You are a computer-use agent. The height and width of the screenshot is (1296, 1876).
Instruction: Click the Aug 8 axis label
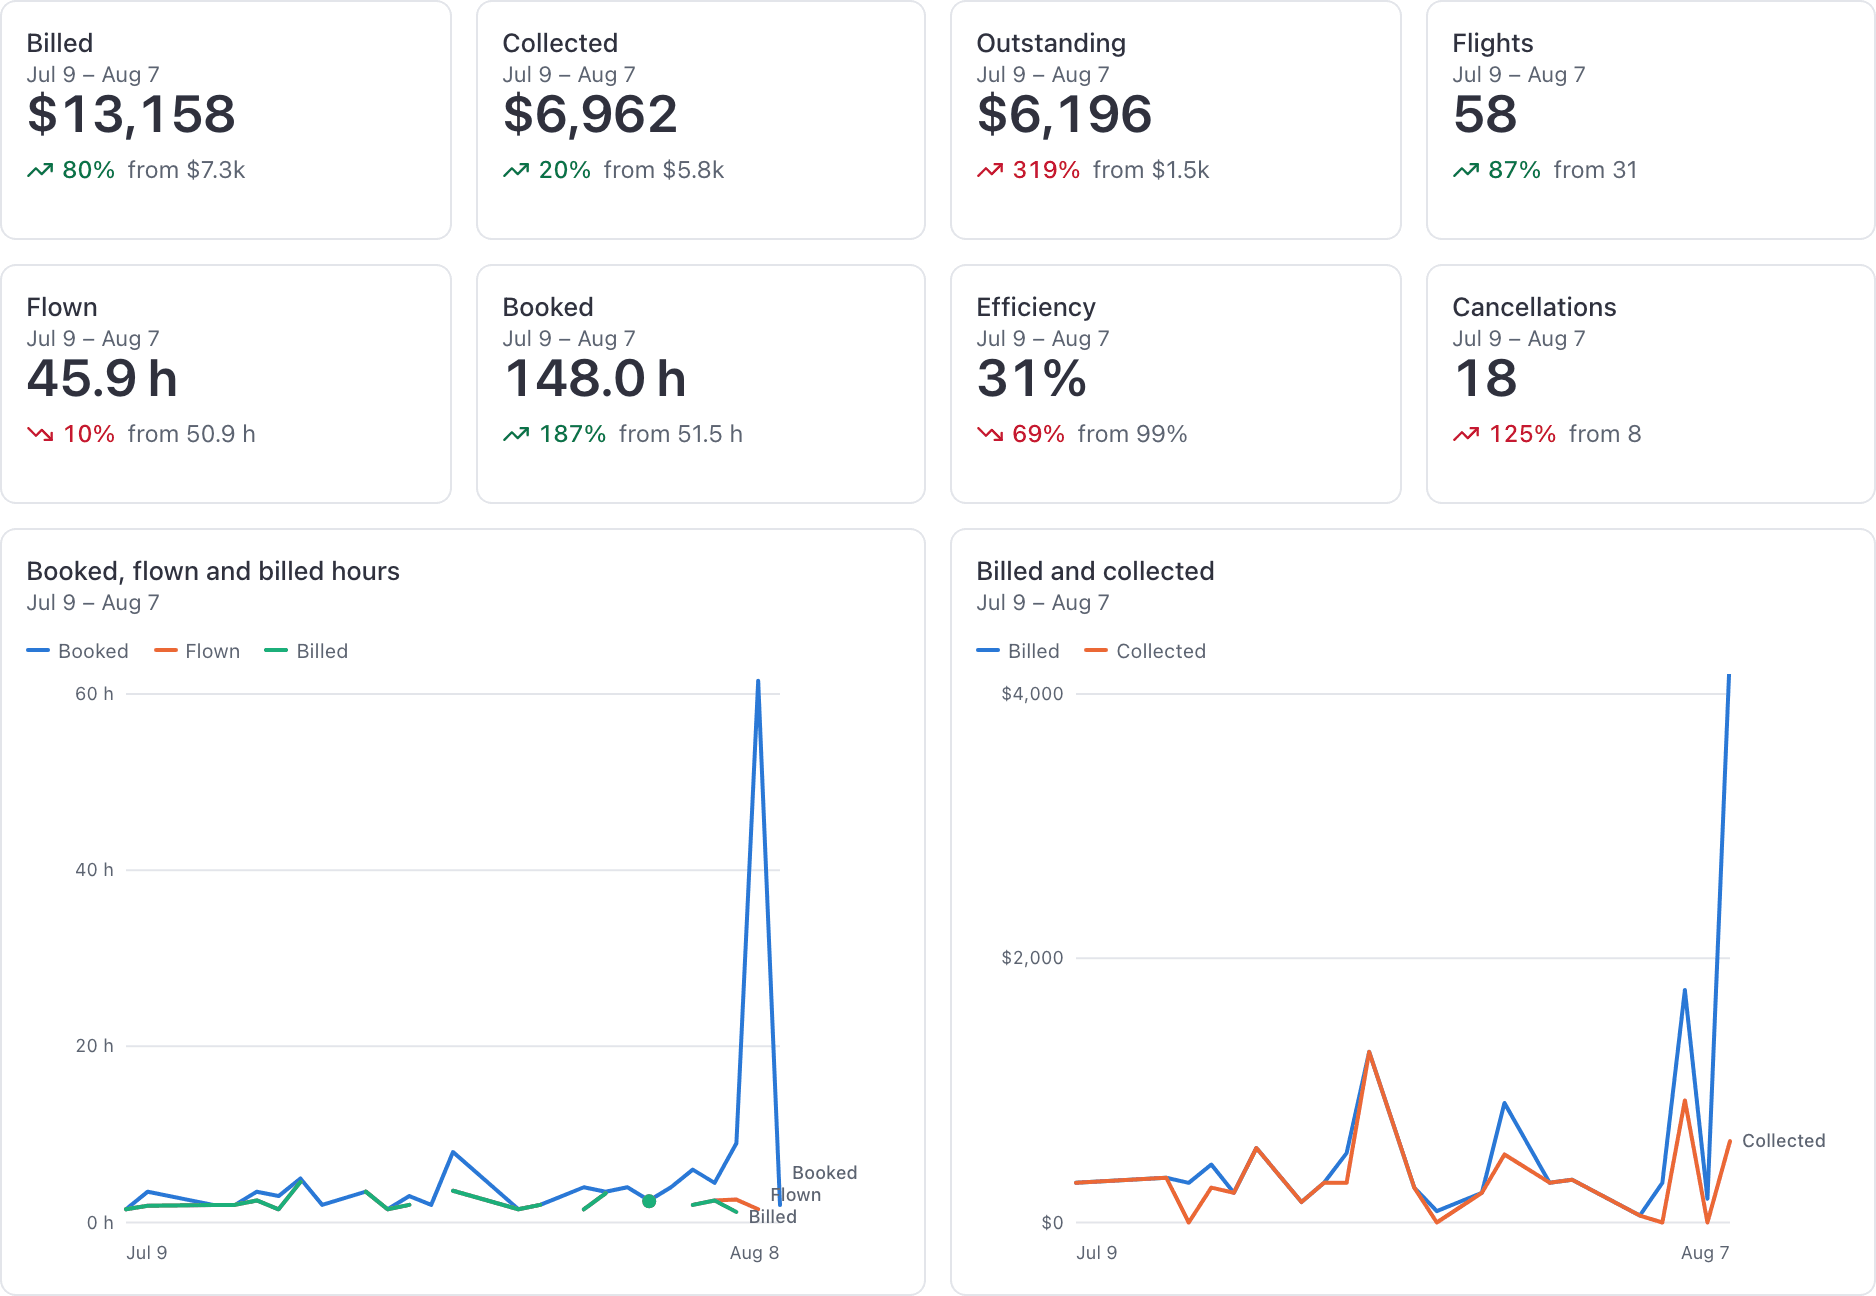[x=754, y=1253]
